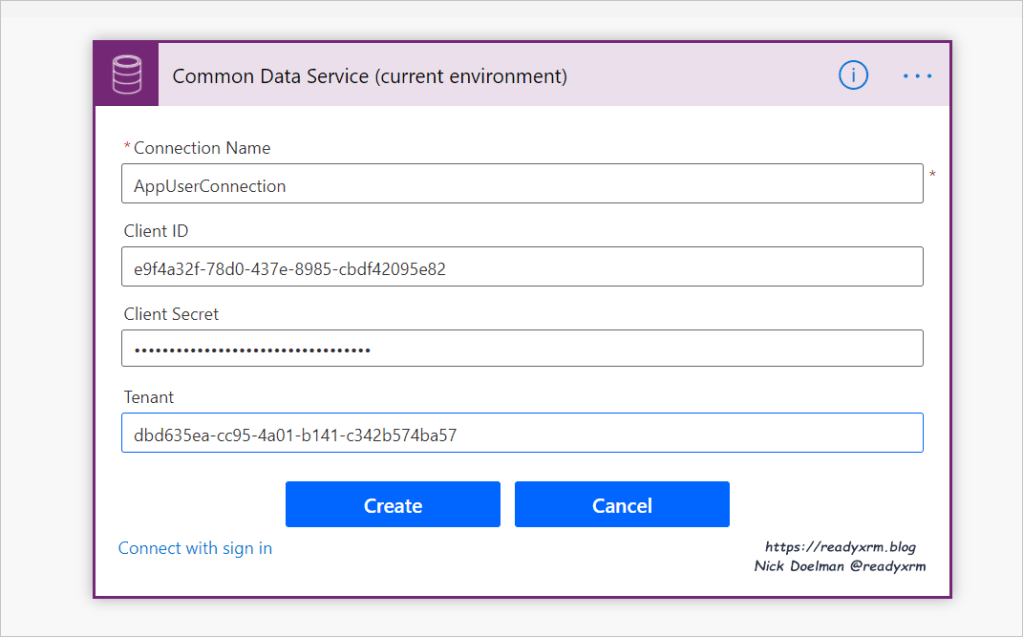
Task: Click the Common Data Service header title
Action: pyautogui.click(x=370, y=76)
